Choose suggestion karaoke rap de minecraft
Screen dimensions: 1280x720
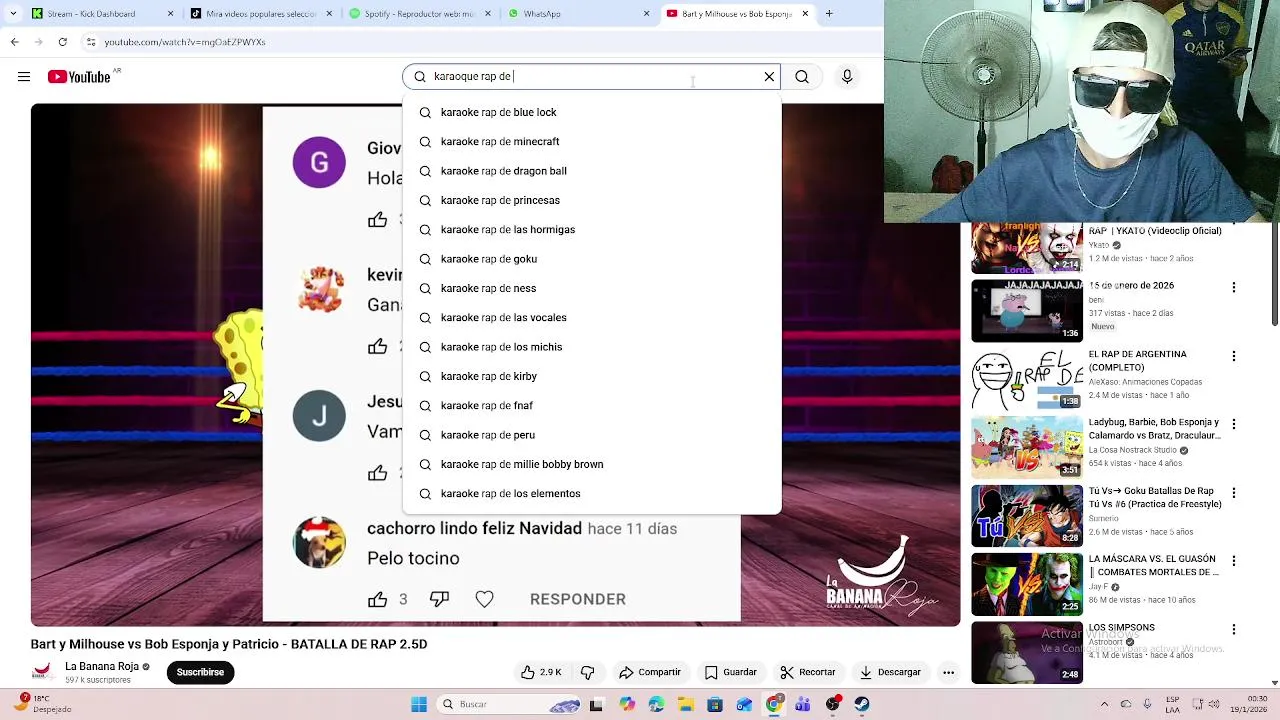(x=591, y=141)
